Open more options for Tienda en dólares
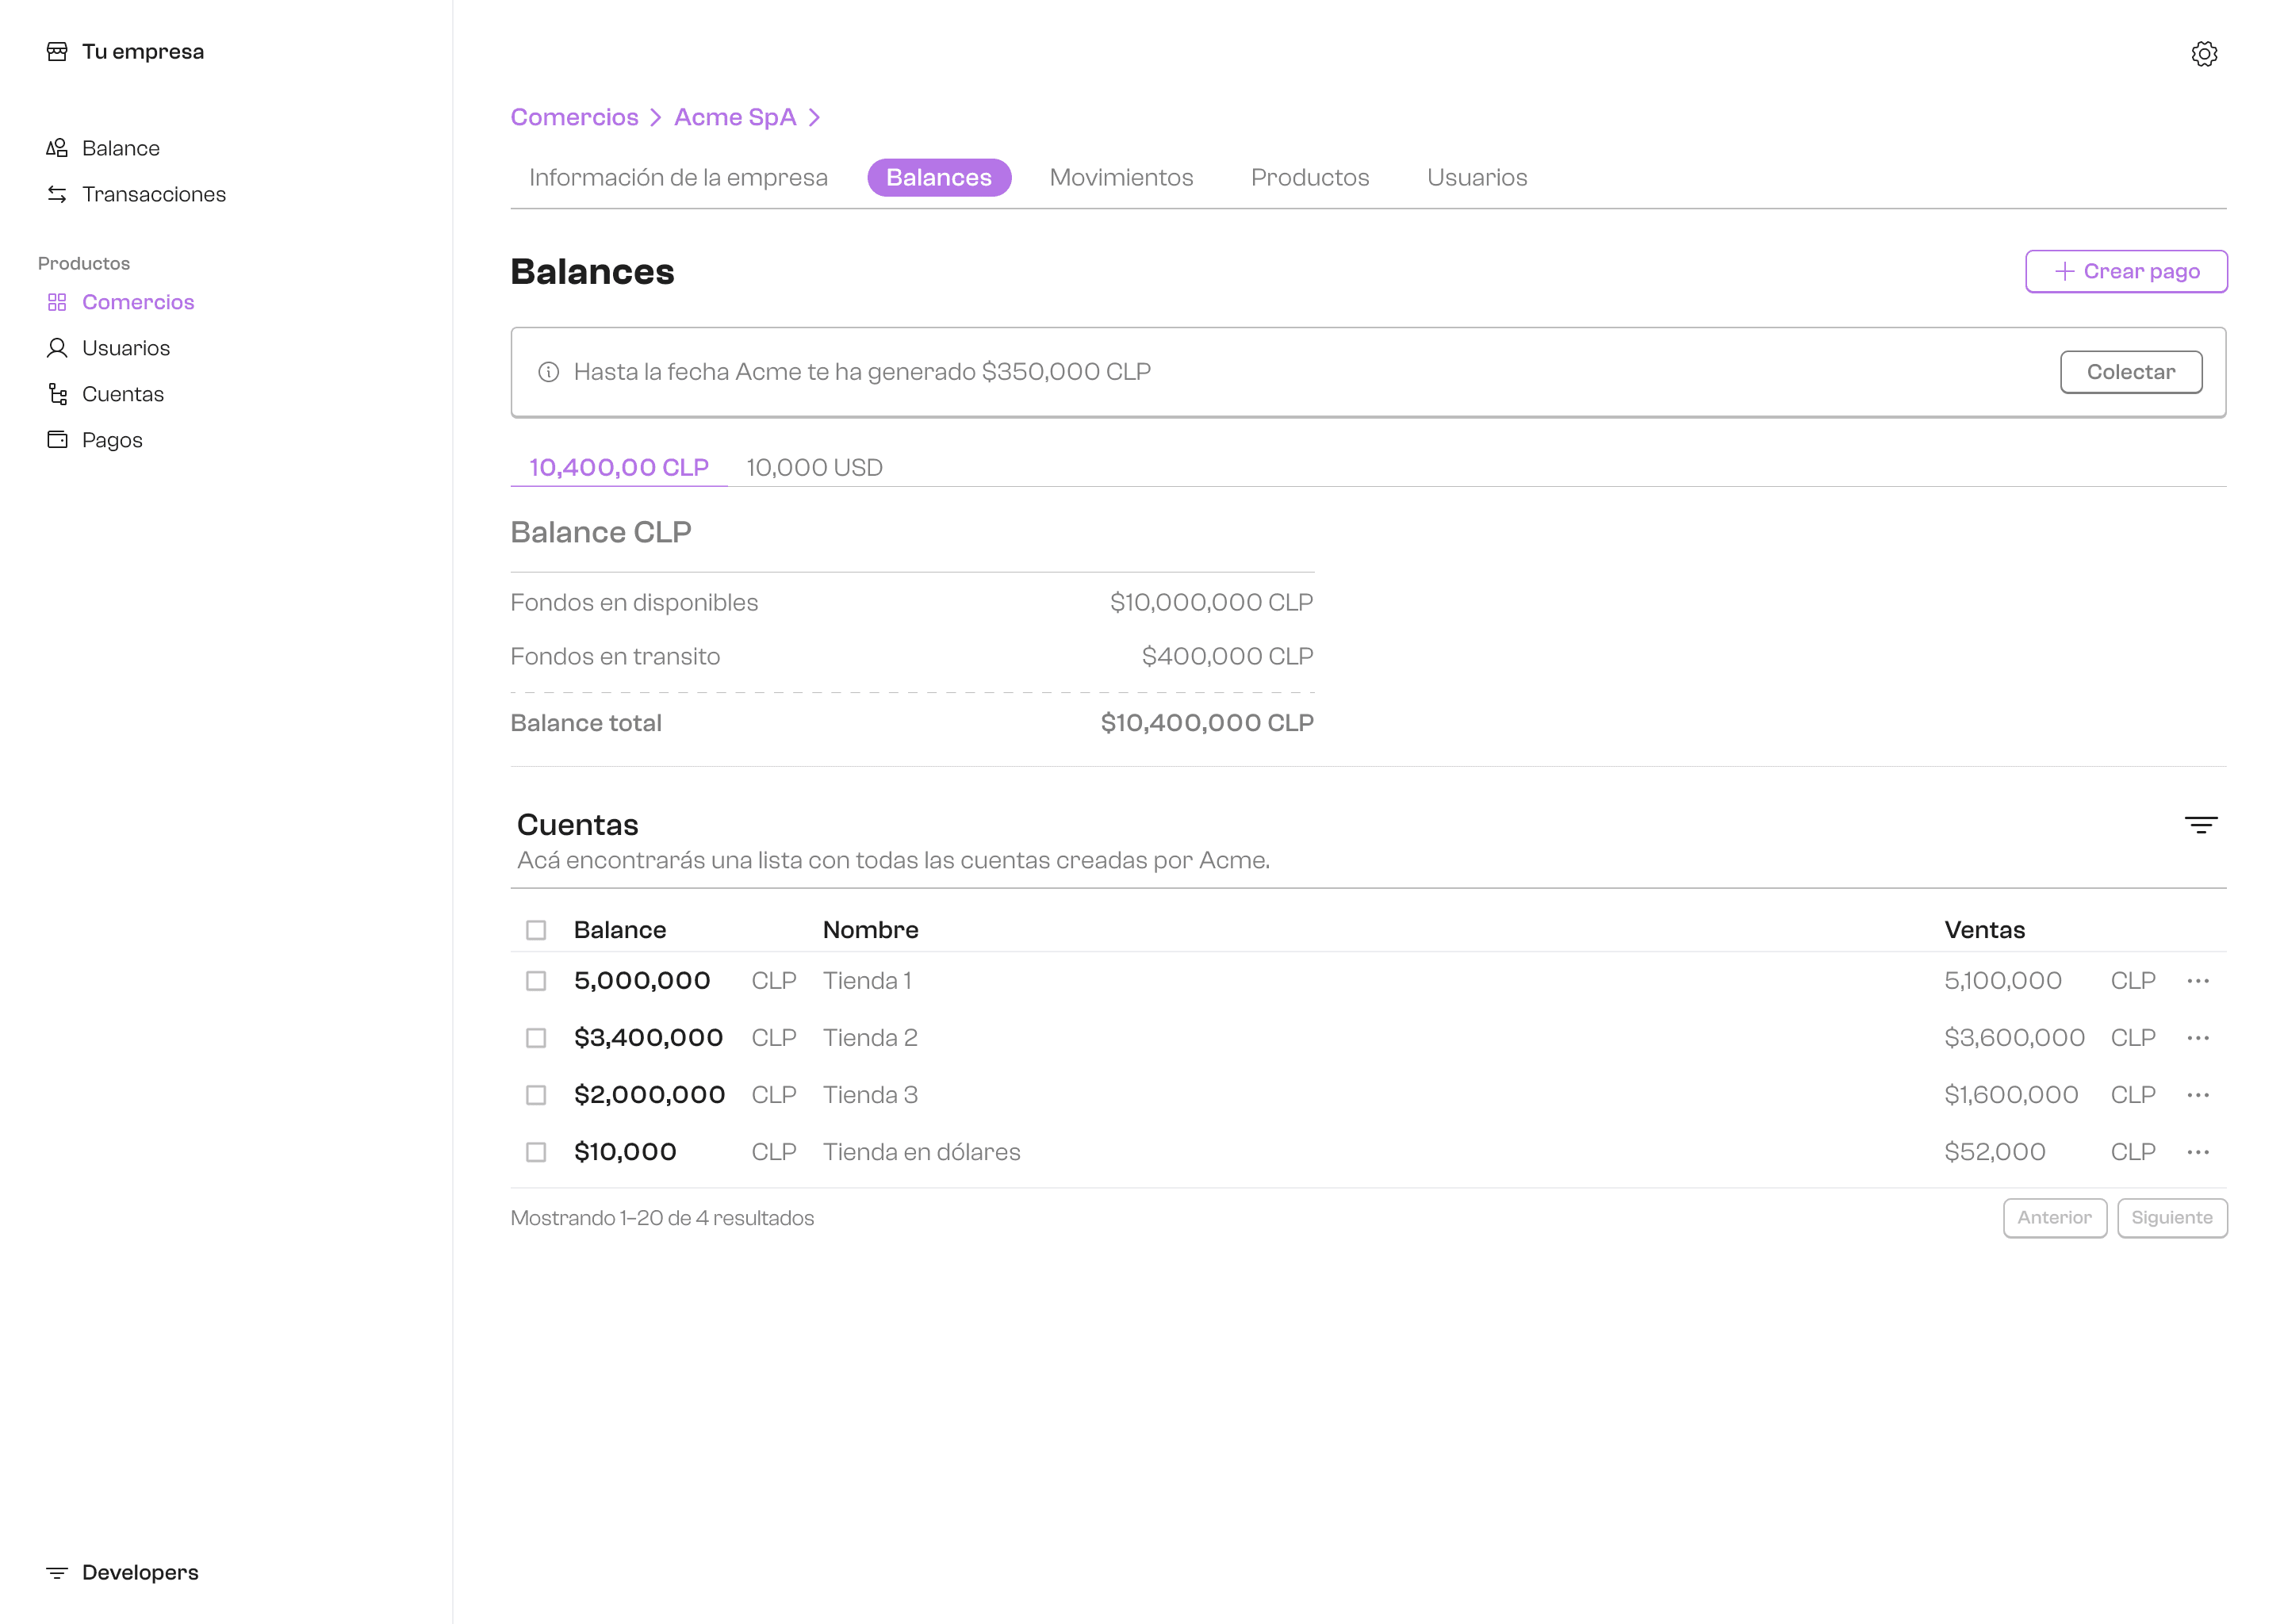Viewport: 2284px width, 1624px height. 2198,1152
